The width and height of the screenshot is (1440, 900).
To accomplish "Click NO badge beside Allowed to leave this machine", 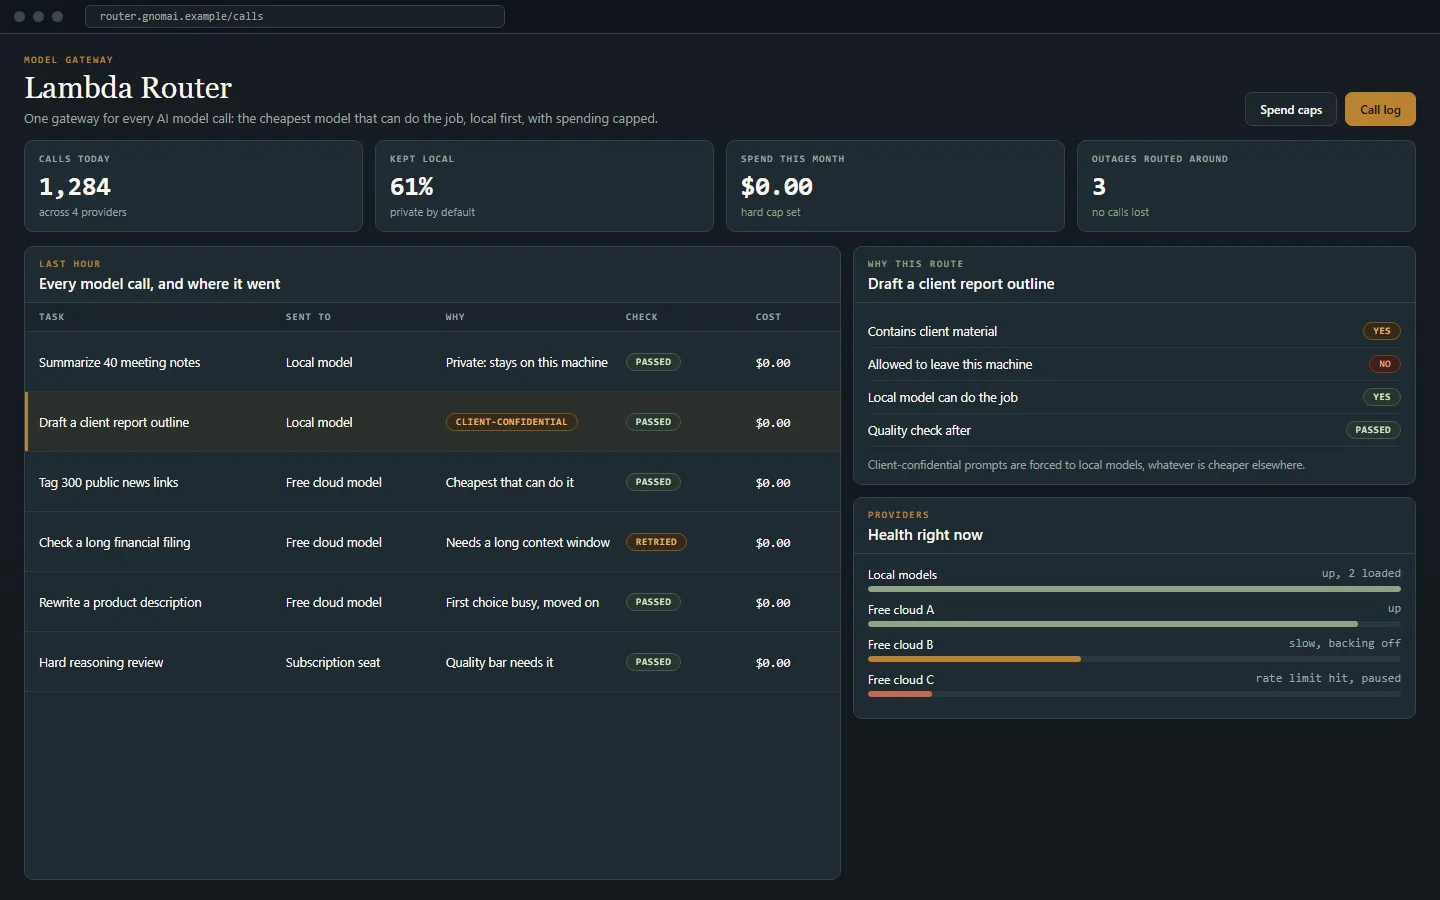I will [x=1385, y=364].
